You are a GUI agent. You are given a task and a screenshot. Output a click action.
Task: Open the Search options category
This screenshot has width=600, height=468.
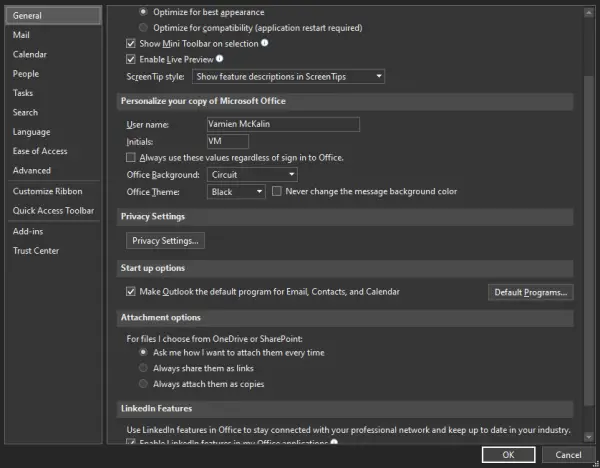click(x=53, y=113)
